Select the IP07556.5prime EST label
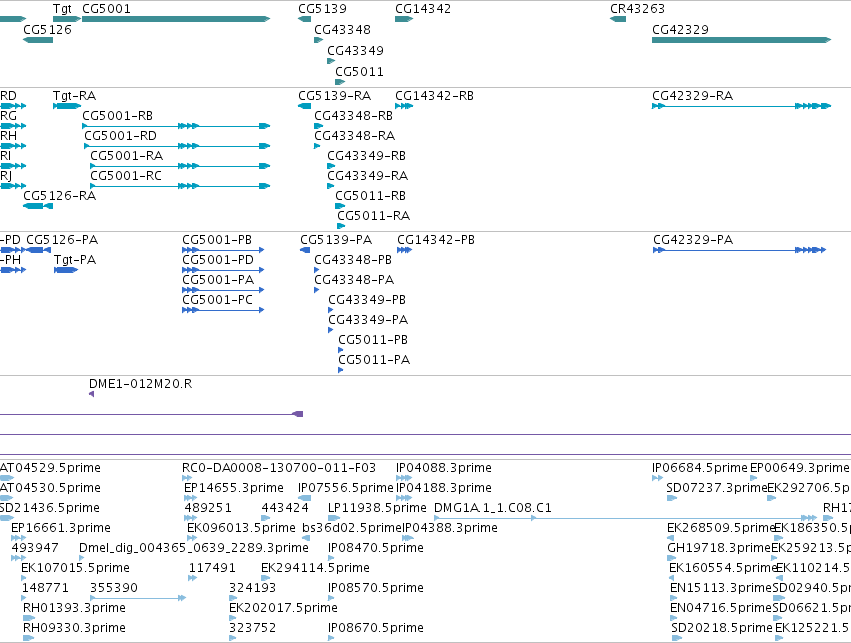This screenshot has height=643, width=851. tap(346, 488)
